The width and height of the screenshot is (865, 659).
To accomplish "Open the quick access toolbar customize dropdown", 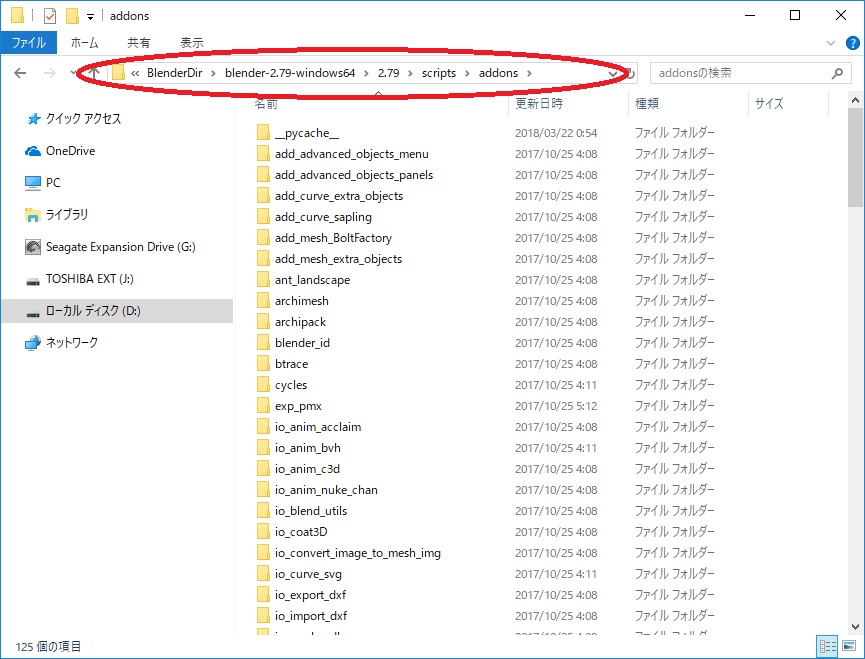I will point(90,17).
